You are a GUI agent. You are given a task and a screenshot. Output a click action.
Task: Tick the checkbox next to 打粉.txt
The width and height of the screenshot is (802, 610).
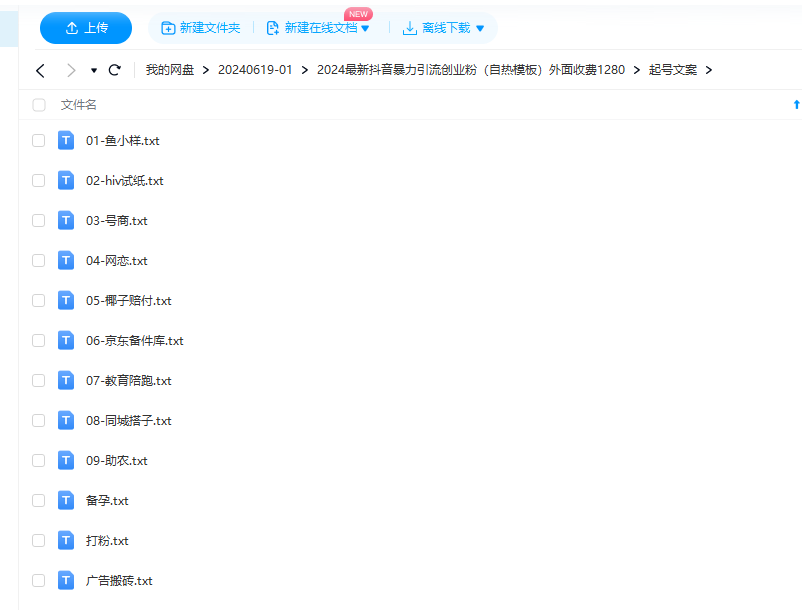click(x=39, y=541)
